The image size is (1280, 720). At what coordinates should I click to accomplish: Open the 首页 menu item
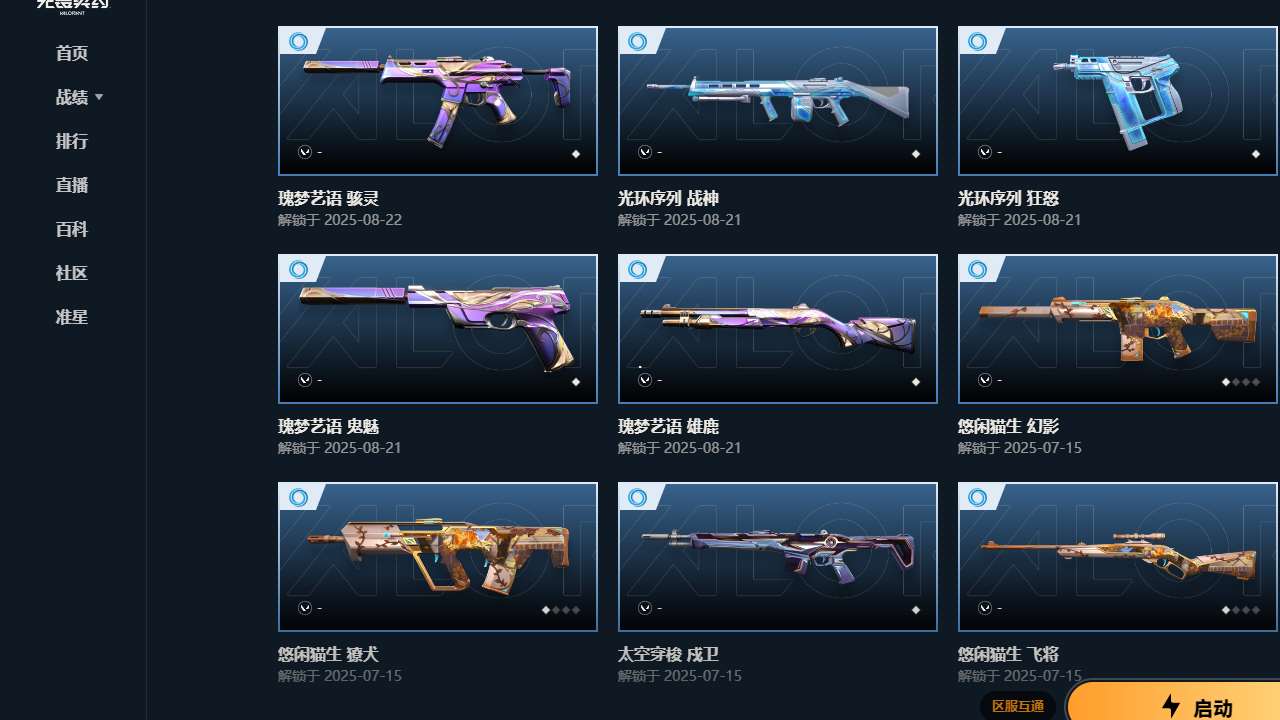[72, 53]
